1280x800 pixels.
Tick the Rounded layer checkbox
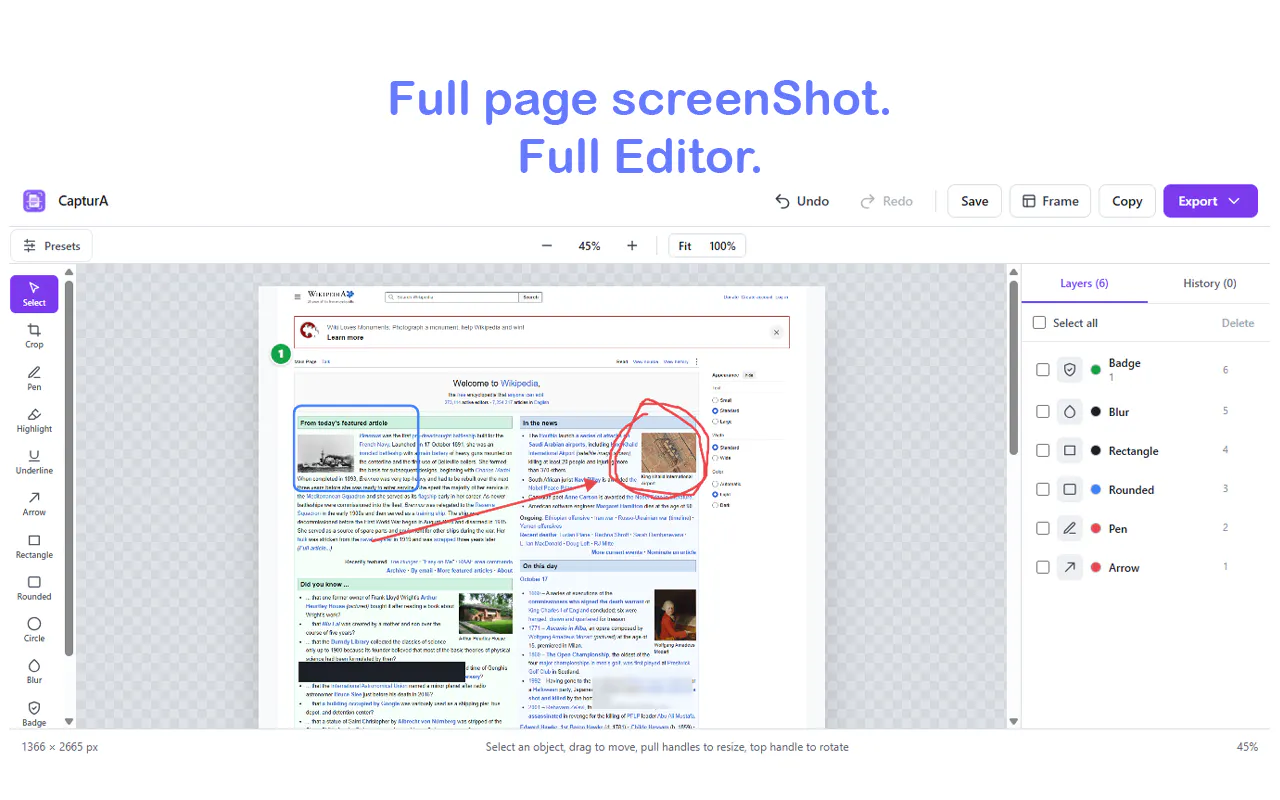point(1043,489)
